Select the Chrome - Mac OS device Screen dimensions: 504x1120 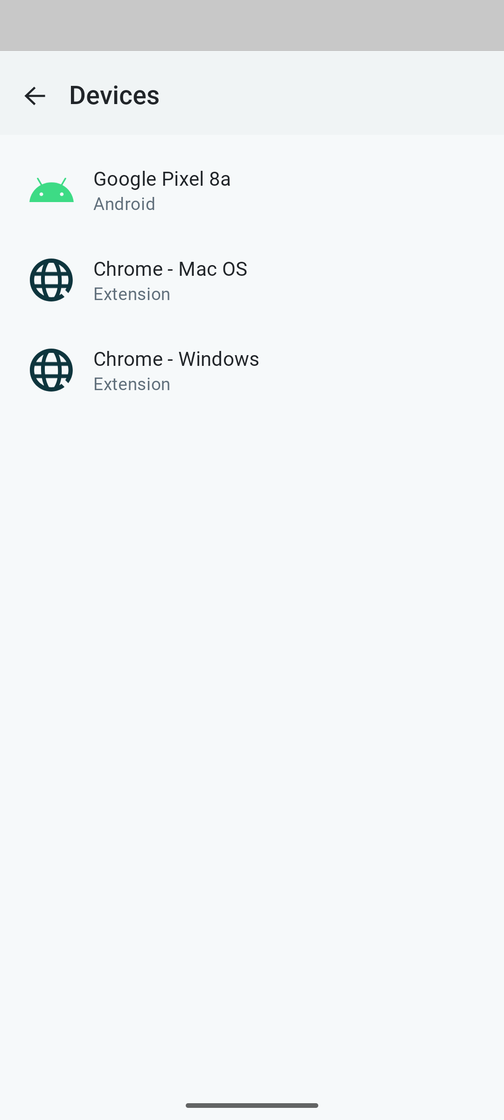252,281
